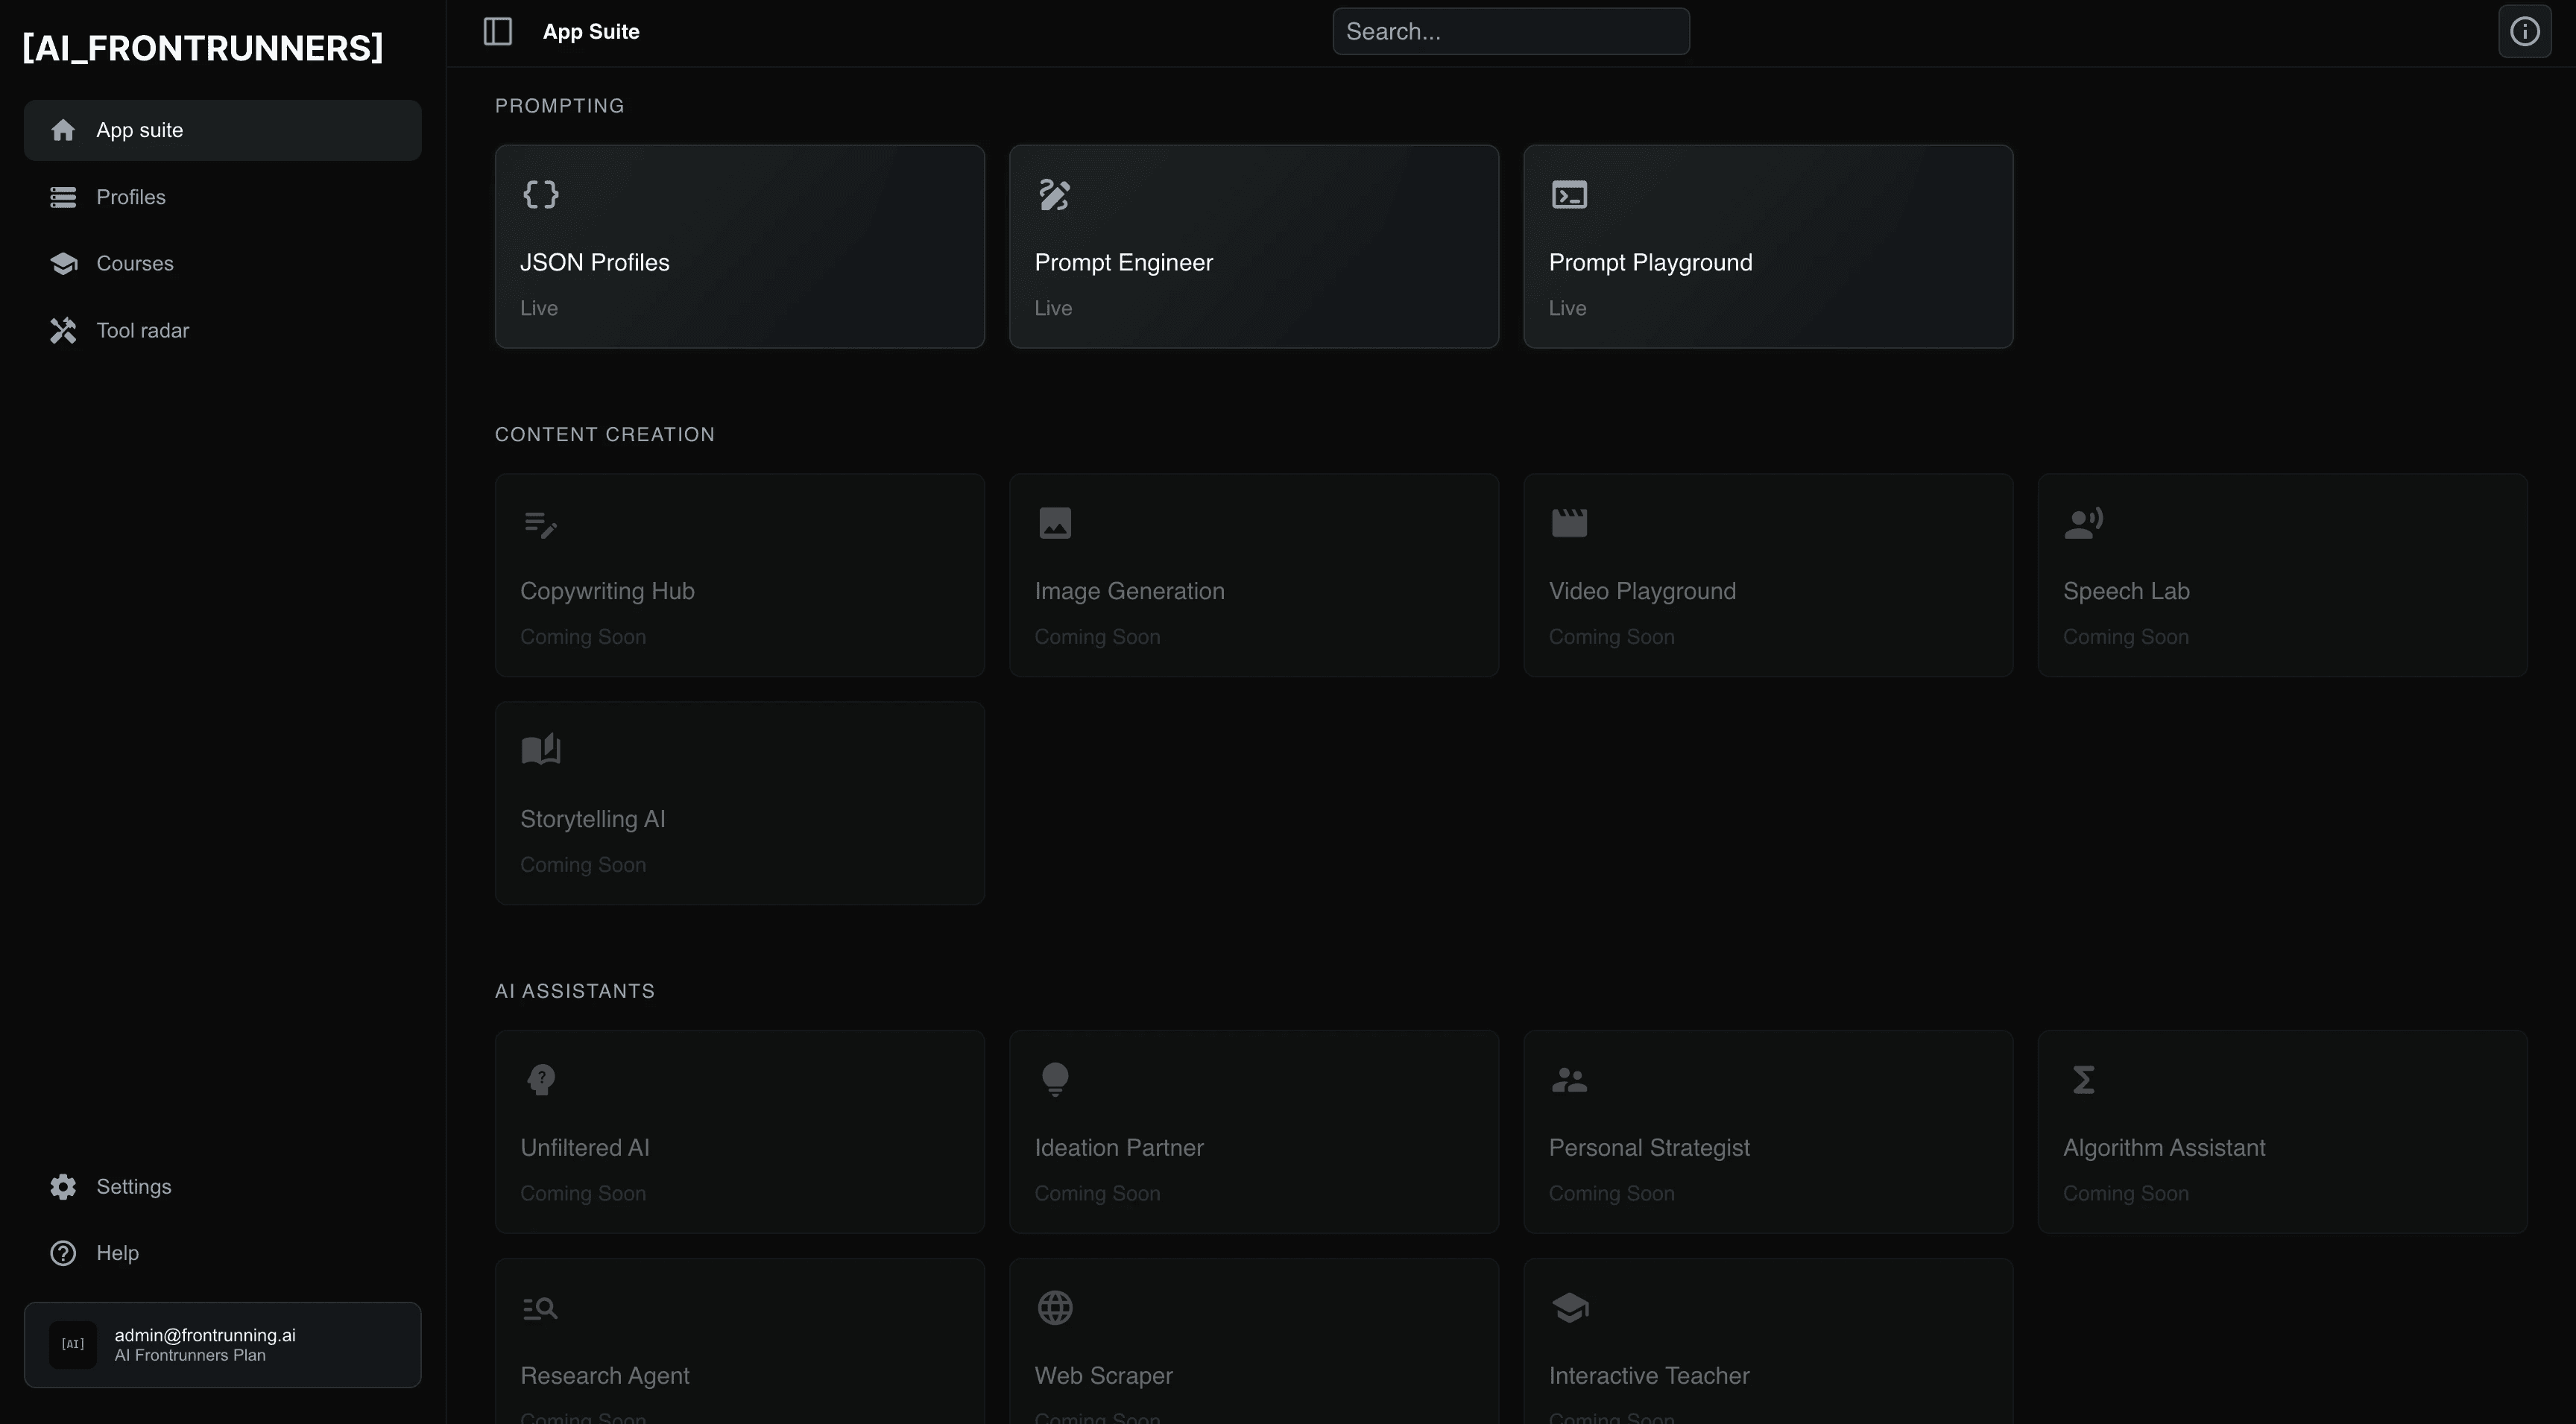
Task: Click the Storytelling AI book icon
Action: 541,749
